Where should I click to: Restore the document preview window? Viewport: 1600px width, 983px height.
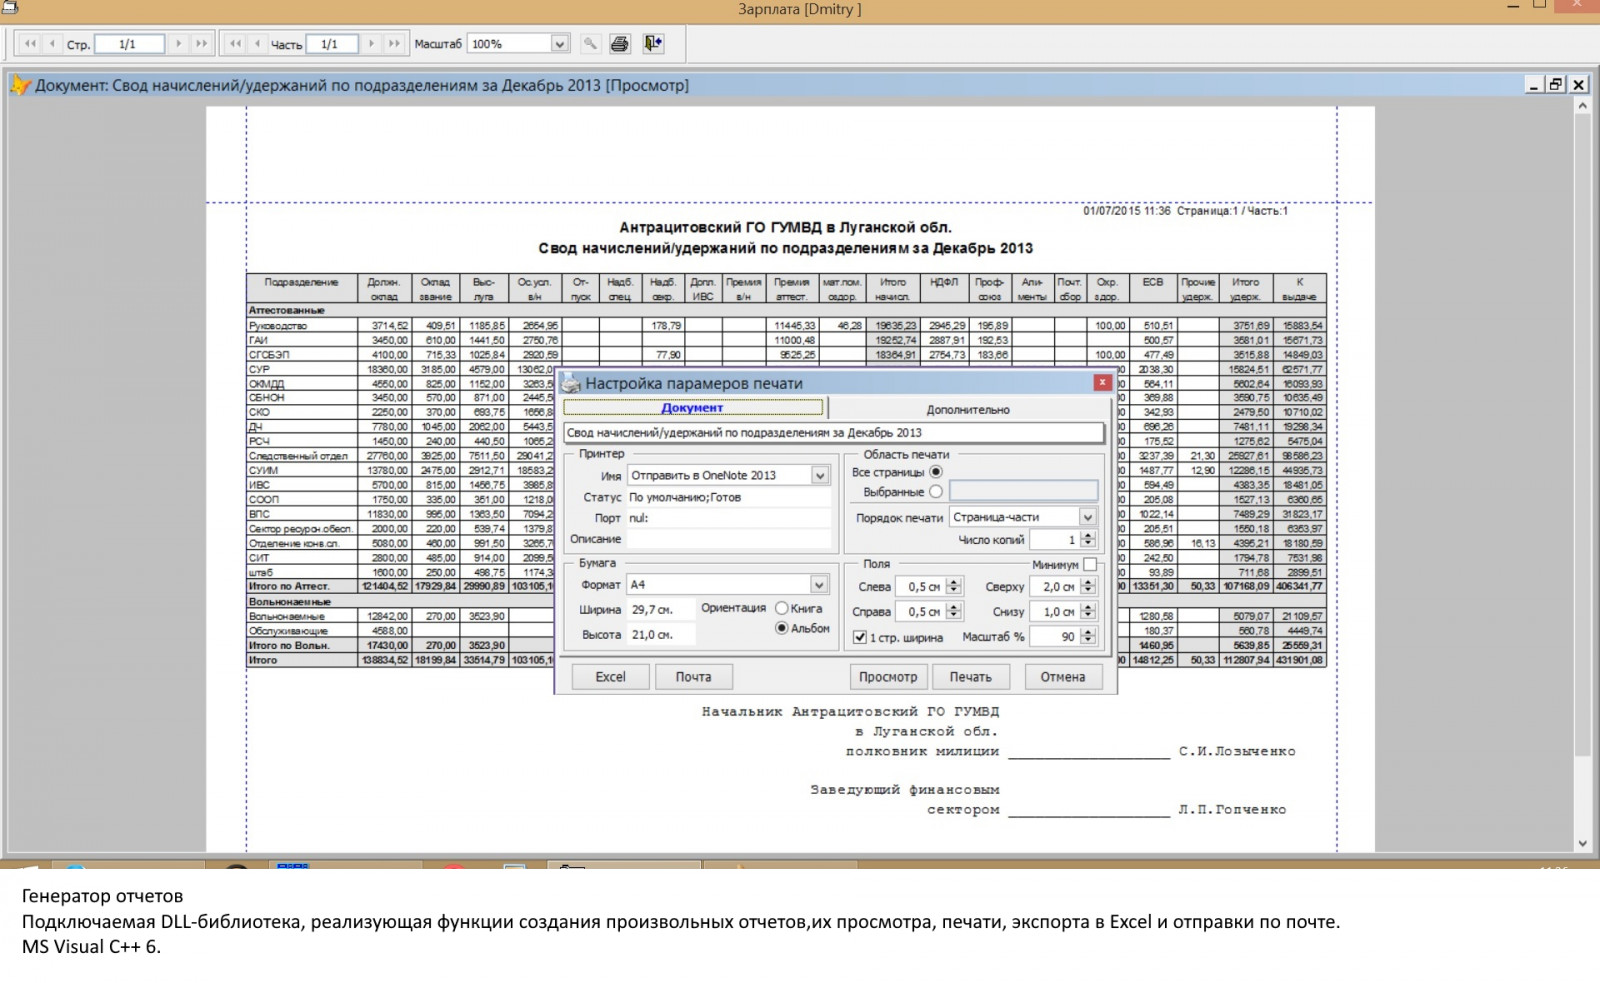click(1556, 85)
